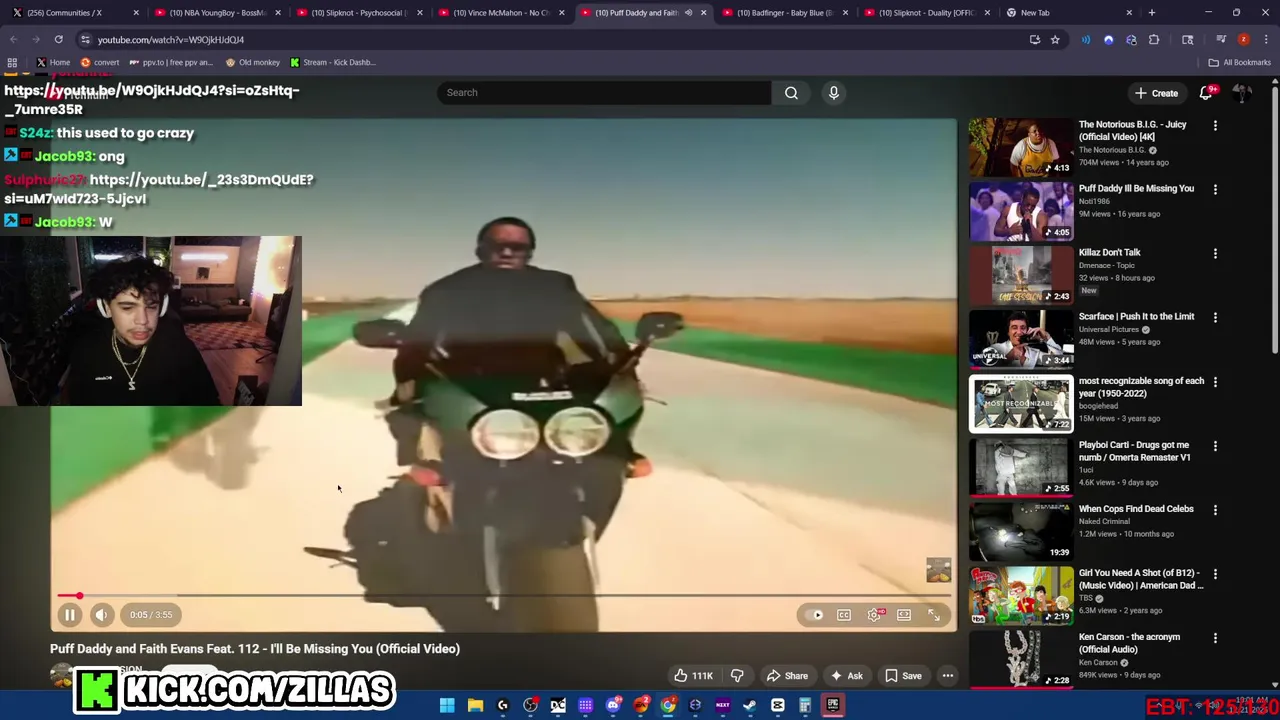Open Ken Carson - the acronym video title

point(1129,643)
